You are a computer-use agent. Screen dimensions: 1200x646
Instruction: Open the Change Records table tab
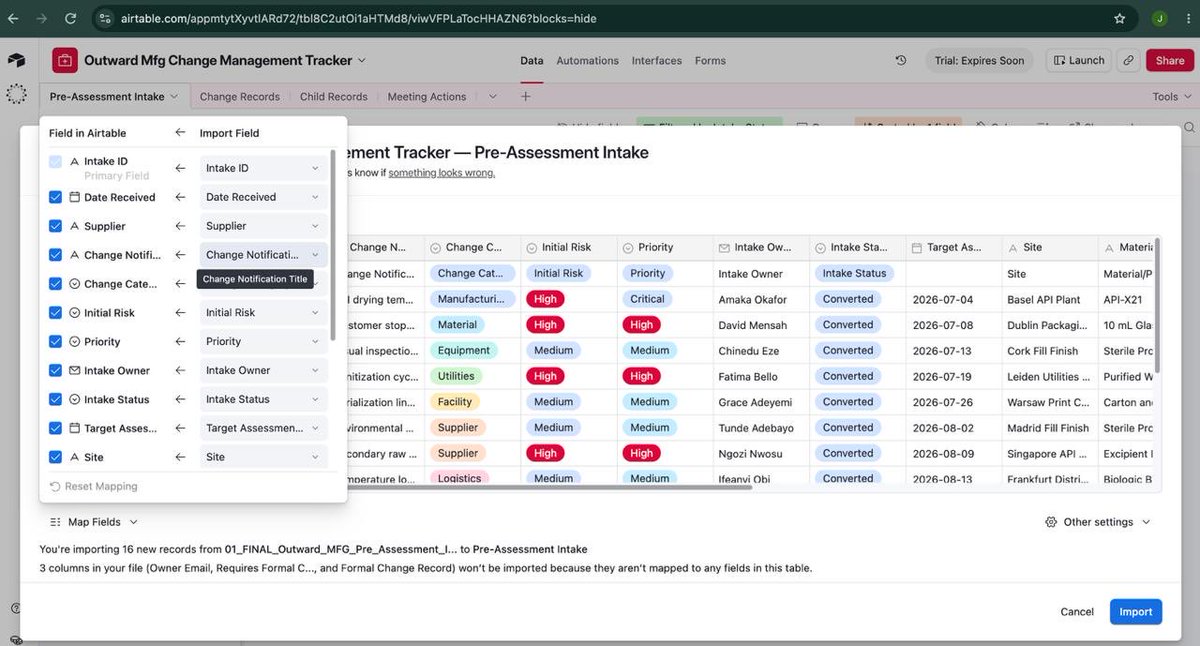[239, 97]
